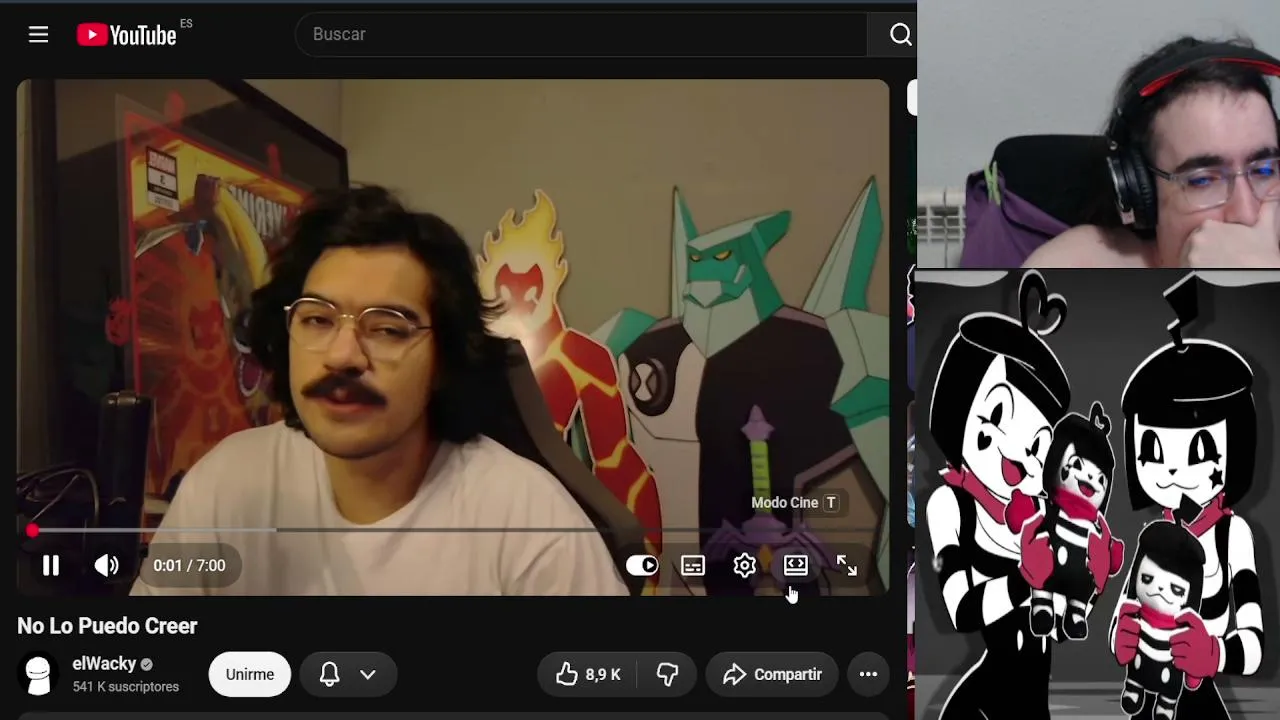1280x720 pixels.
Task: Open the notification bell dropdown
Action: tap(347, 675)
